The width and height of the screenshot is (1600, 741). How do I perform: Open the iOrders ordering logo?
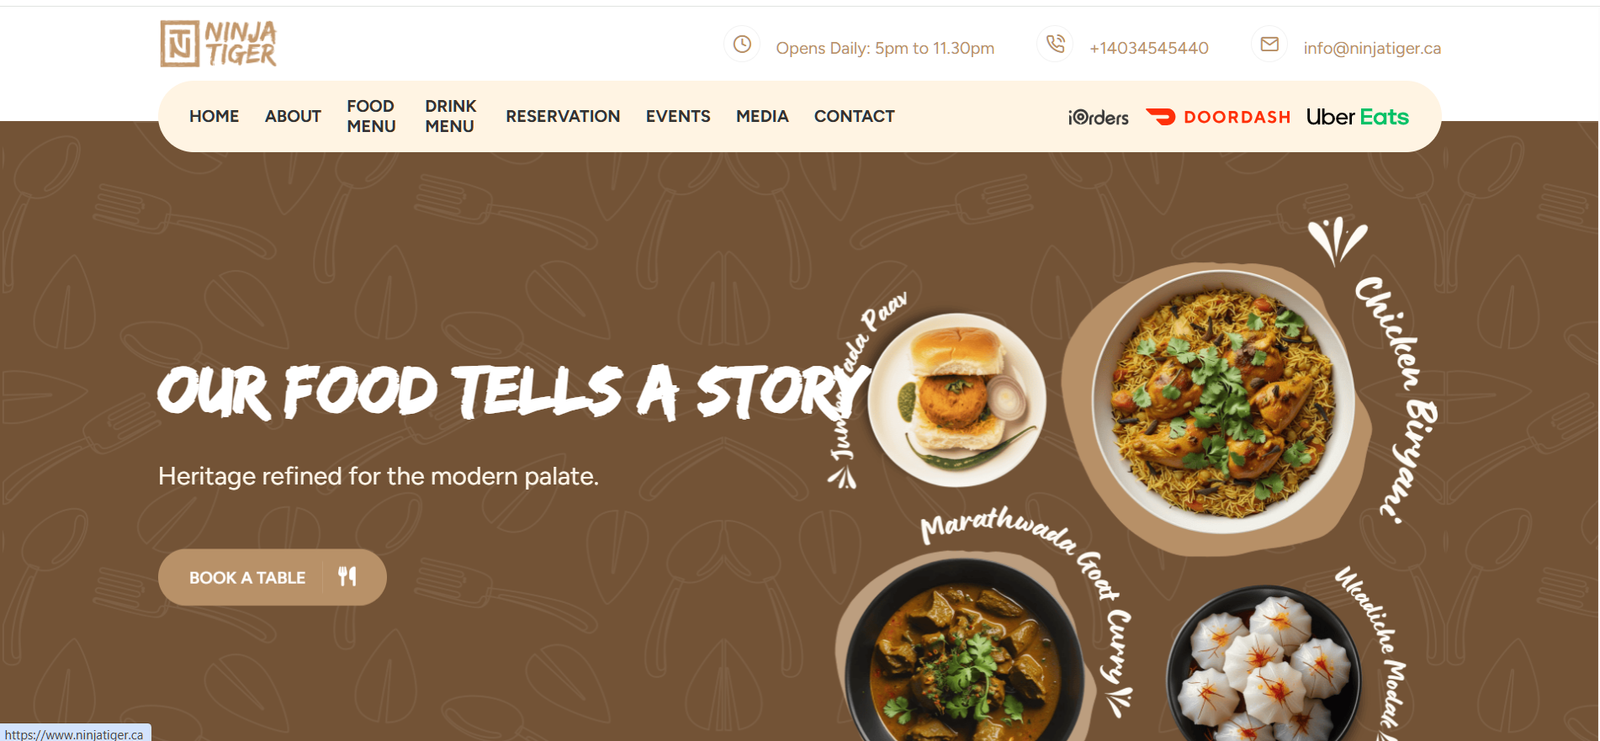[x=1098, y=117]
